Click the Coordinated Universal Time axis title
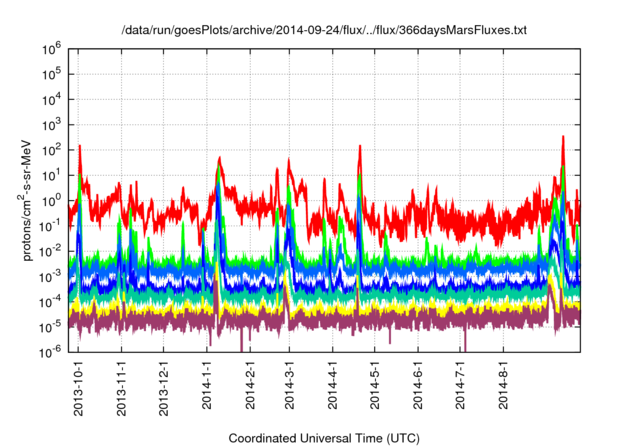Viewport: 640px width, 448px height. tap(324, 439)
